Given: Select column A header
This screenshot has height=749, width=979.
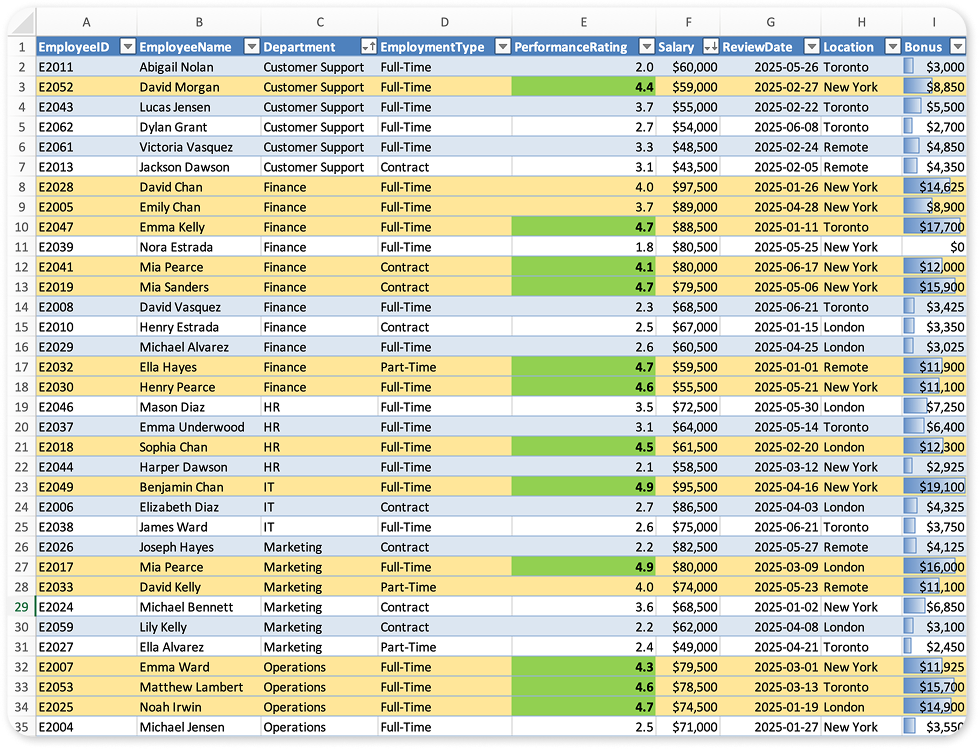Looking at the screenshot, I should point(86,22).
